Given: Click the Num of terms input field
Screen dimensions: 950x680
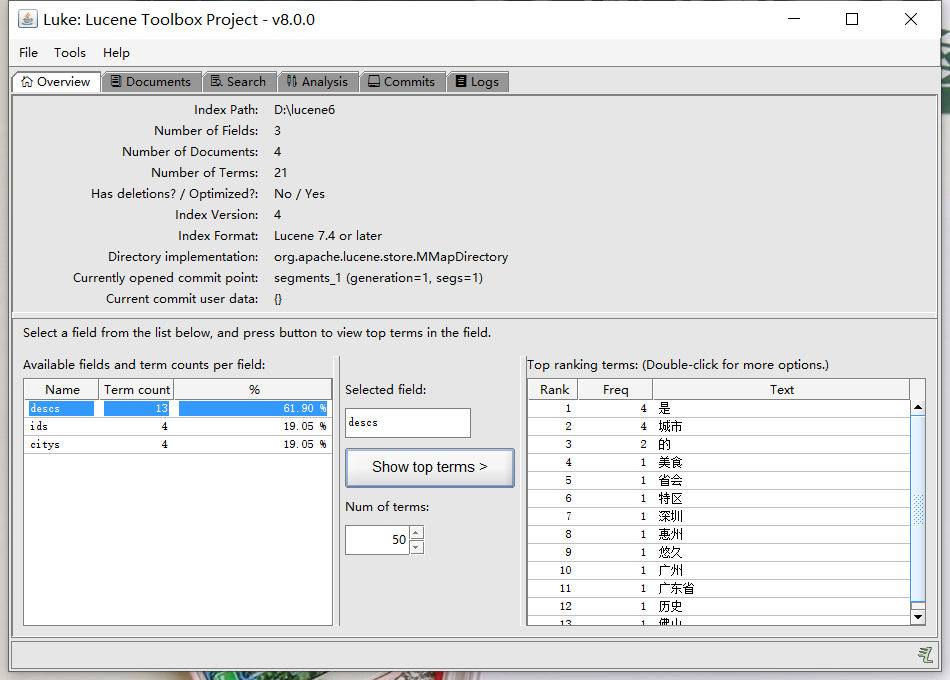Looking at the screenshot, I should [x=377, y=539].
